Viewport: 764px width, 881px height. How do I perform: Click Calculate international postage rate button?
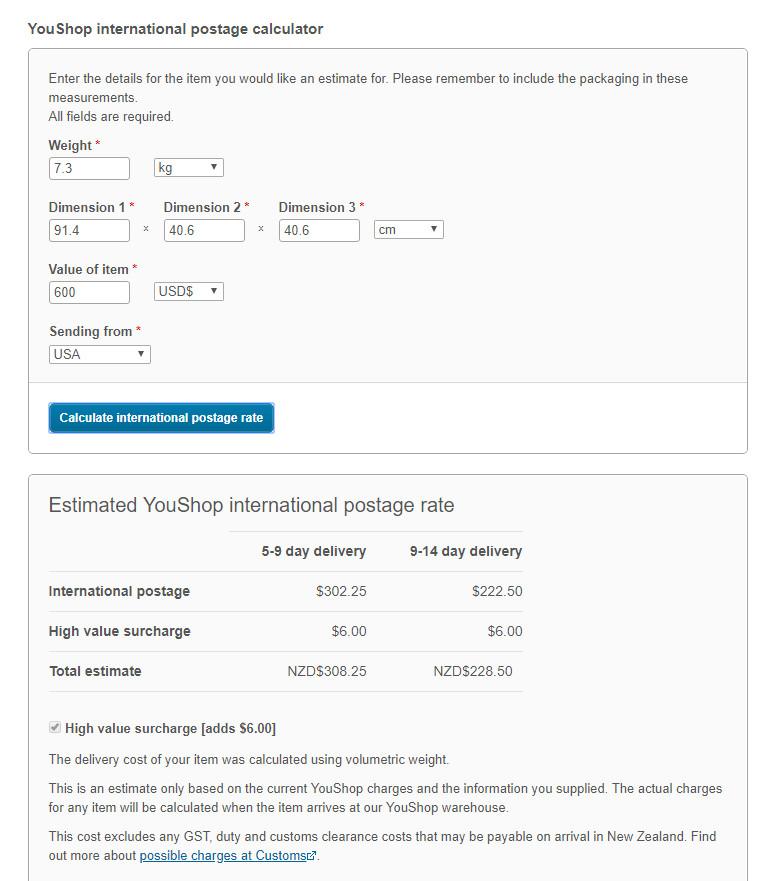(161, 417)
